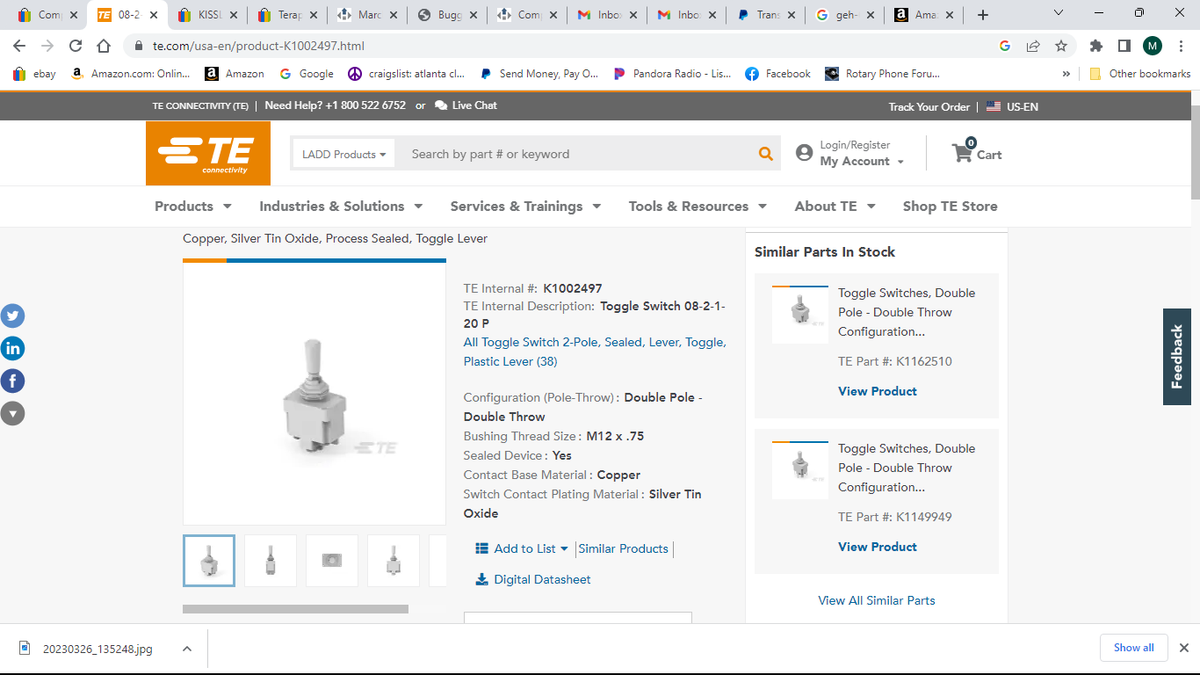Click the TE connectivity logo
Image resolution: width=1200 pixels, height=675 pixels.
click(x=208, y=153)
